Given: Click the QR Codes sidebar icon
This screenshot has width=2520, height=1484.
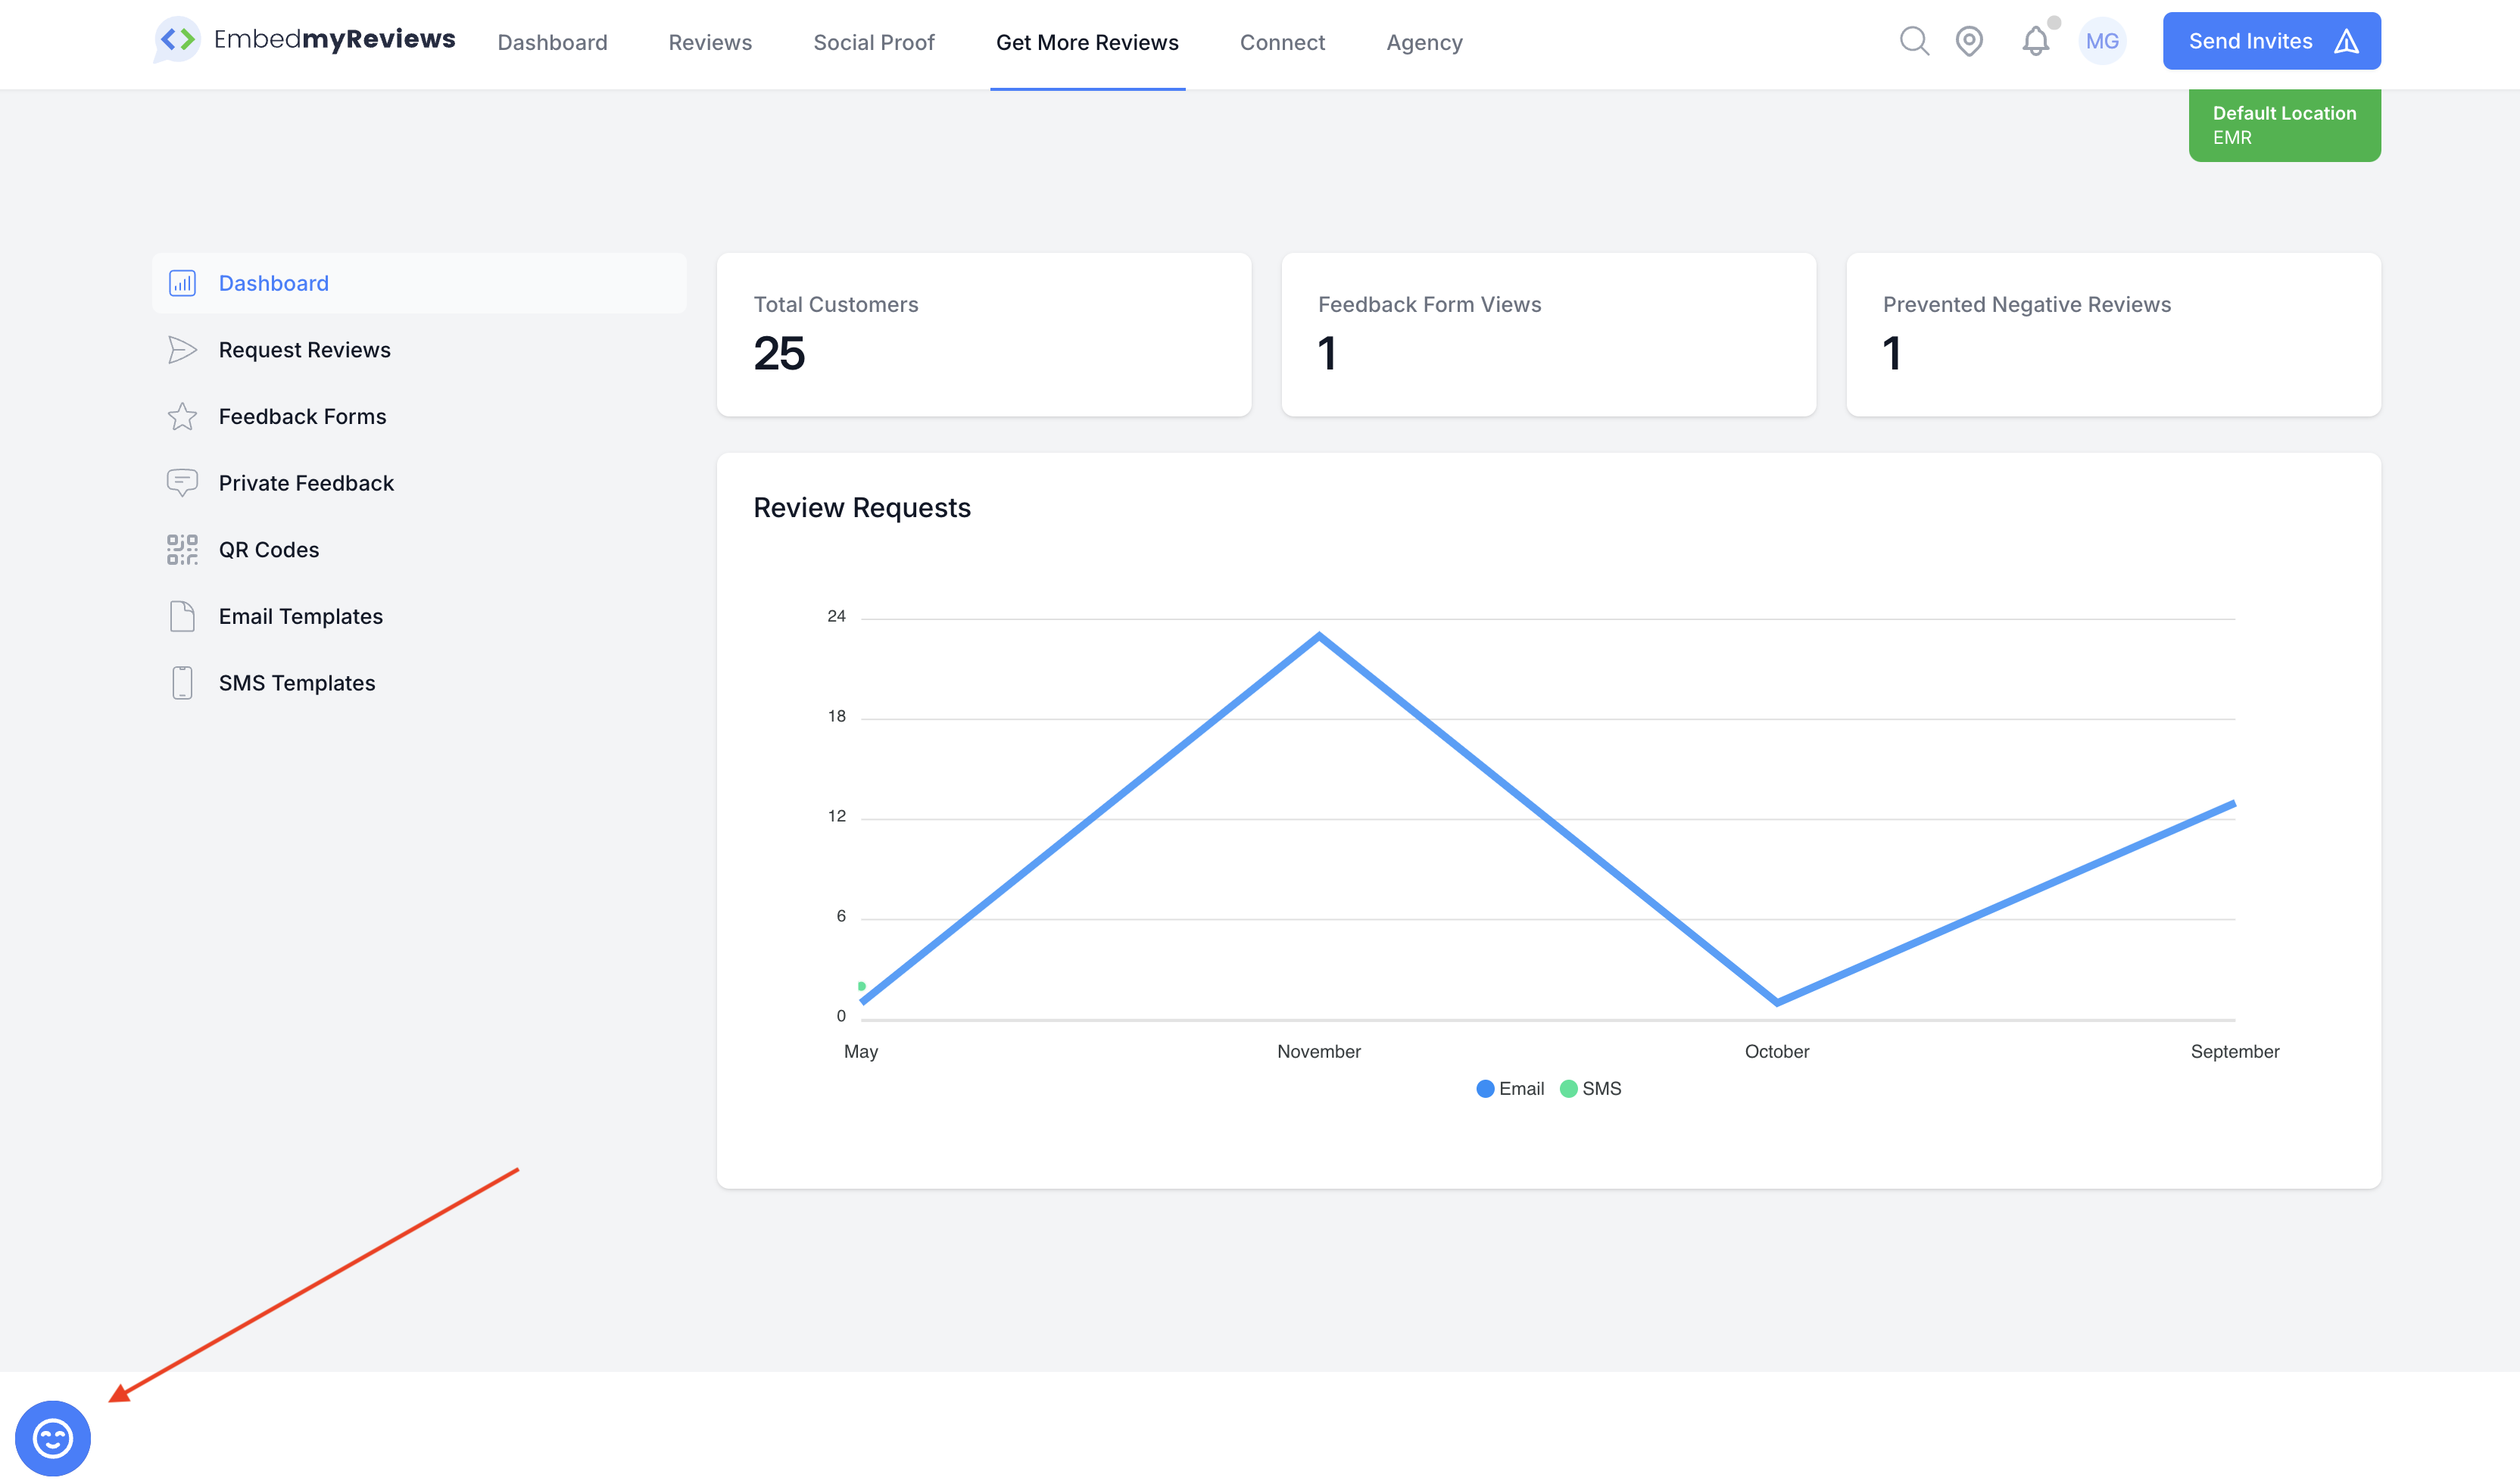Looking at the screenshot, I should pos(182,549).
